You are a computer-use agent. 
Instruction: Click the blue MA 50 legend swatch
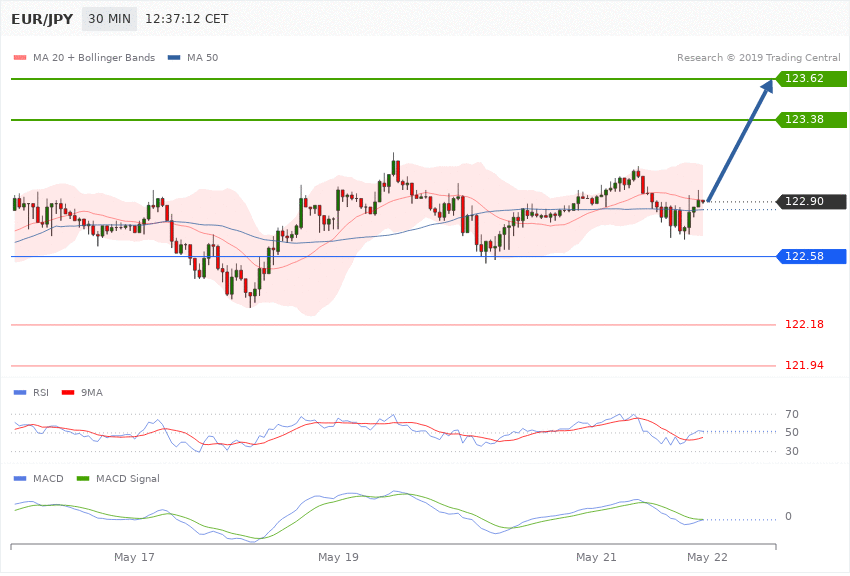tap(174, 57)
